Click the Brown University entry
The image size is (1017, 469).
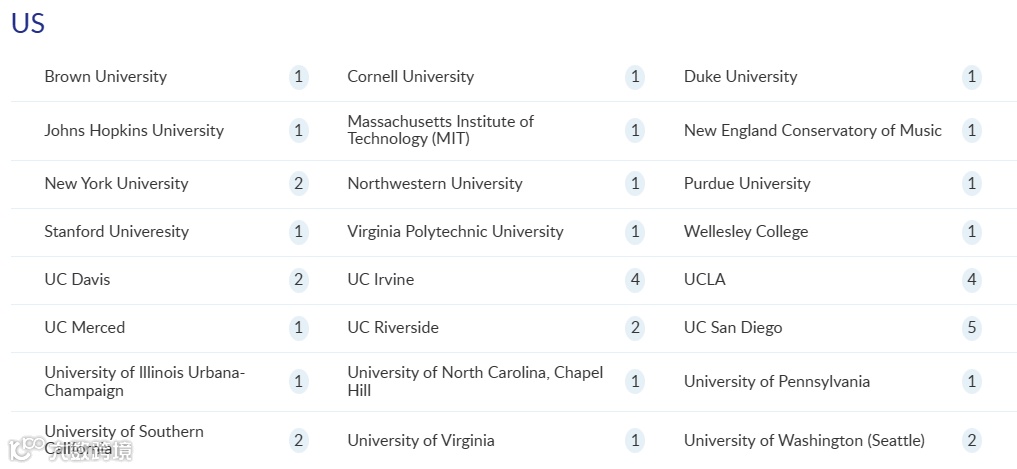(x=106, y=77)
